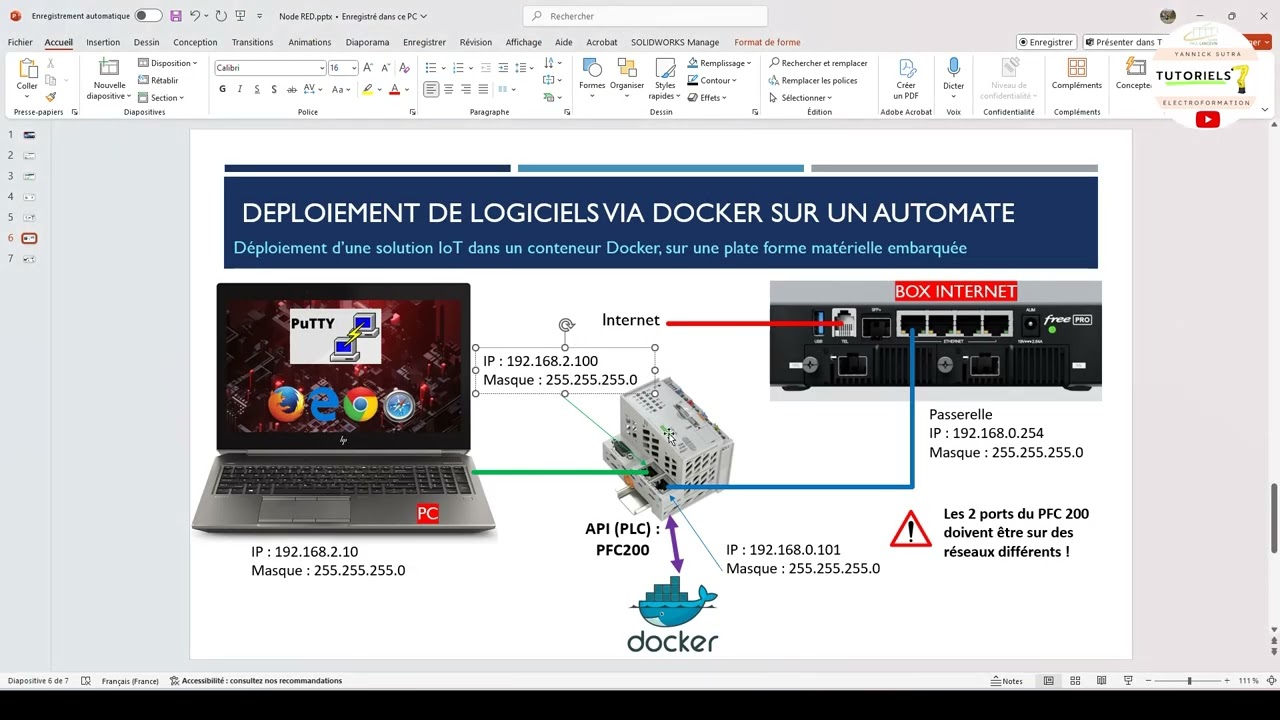This screenshot has width=1280, height=720.
Task: Toggle text shadow (S) formatting
Action: point(275,89)
